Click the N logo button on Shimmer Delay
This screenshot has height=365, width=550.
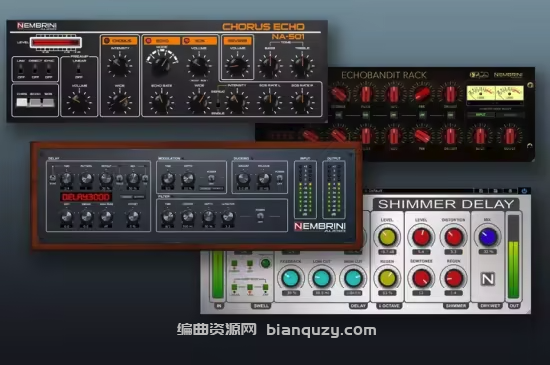click(x=488, y=279)
